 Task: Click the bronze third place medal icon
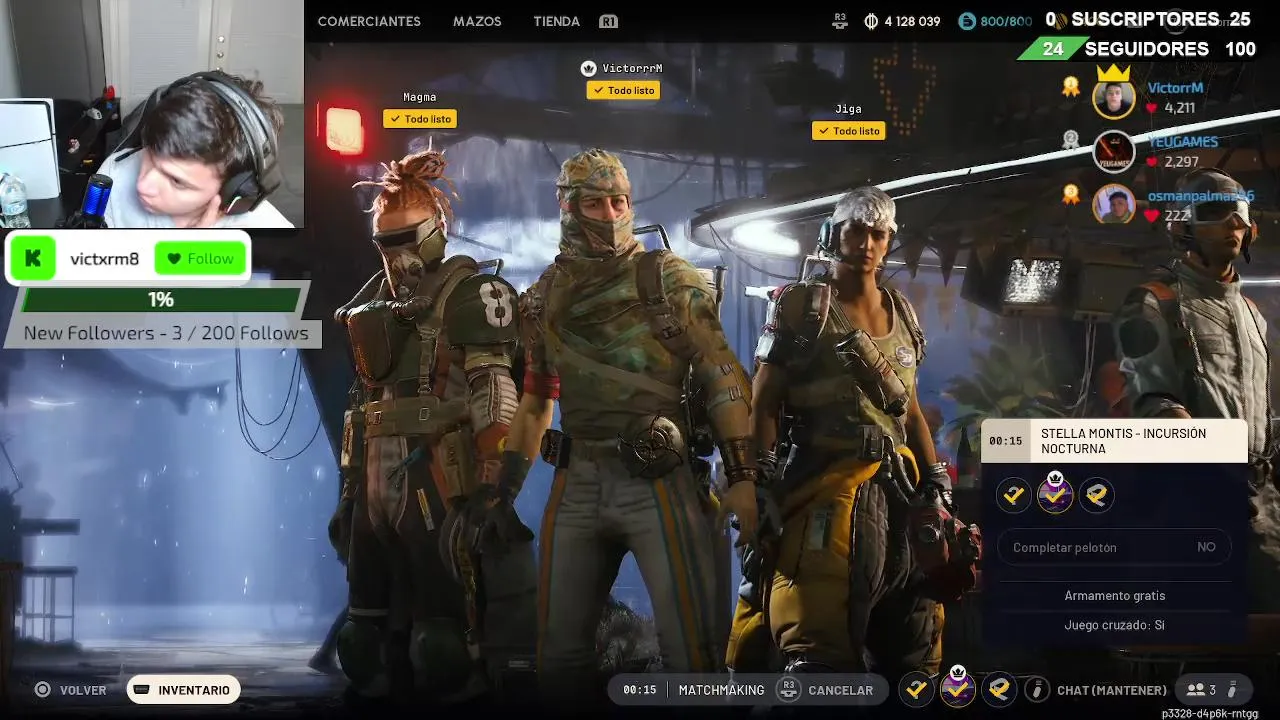1071,194
